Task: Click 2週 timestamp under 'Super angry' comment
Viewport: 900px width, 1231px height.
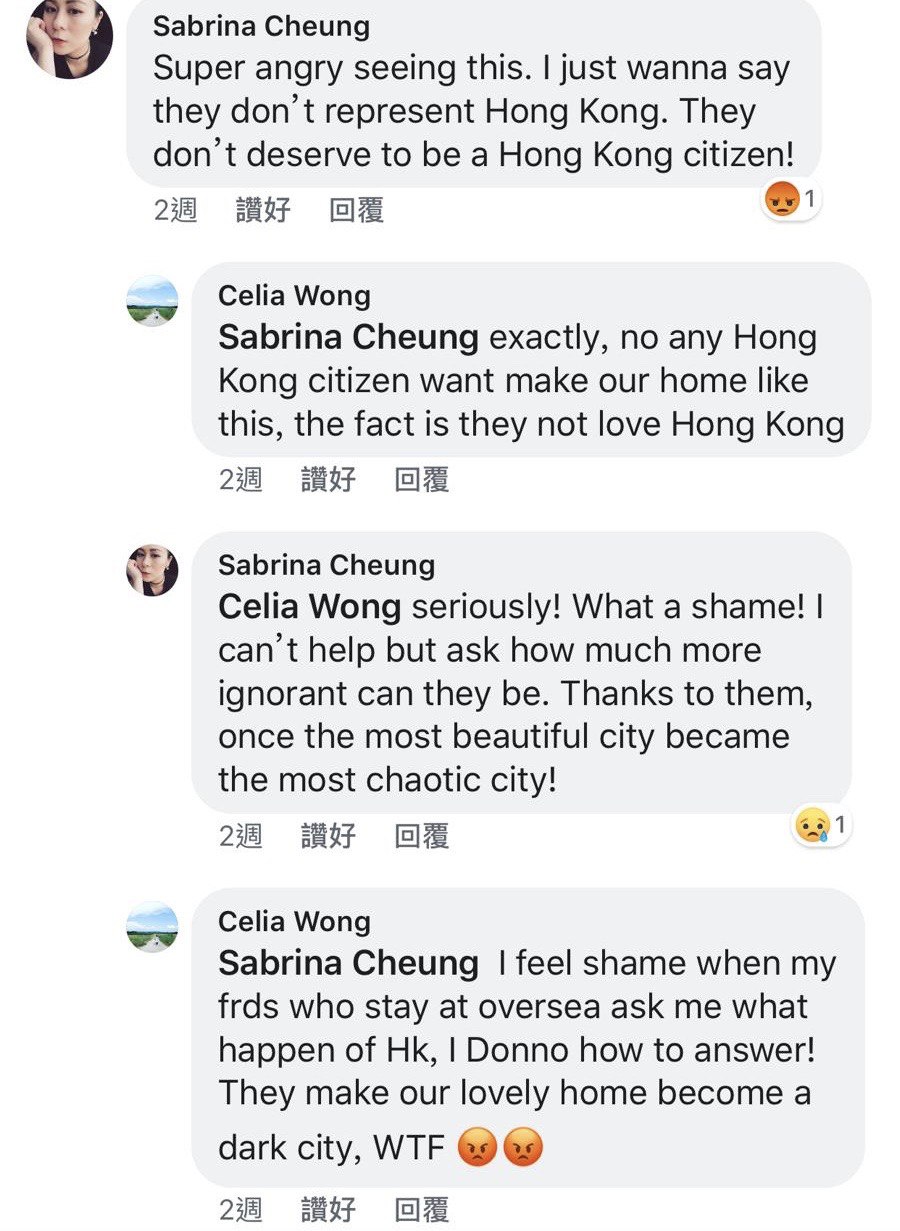Action: (x=175, y=210)
